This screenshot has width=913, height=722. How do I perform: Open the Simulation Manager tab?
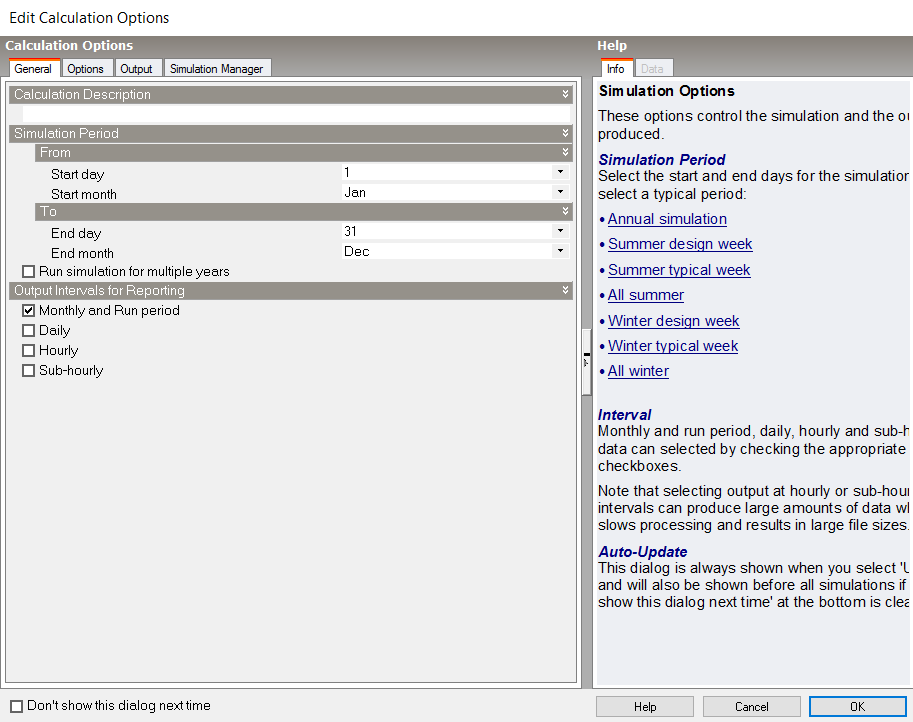tap(217, 69)
